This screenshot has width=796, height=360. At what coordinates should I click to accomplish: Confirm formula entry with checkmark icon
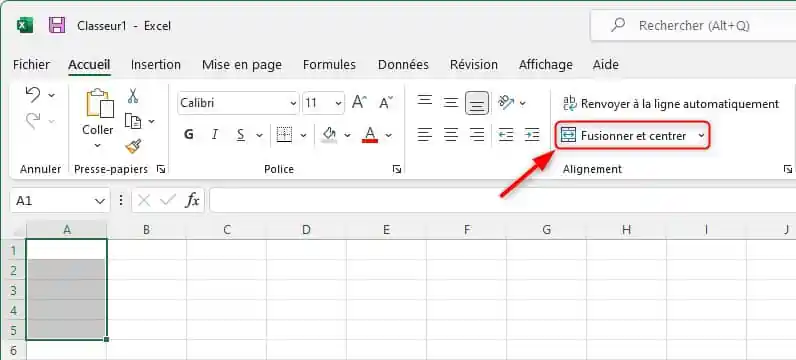point(168,201)
